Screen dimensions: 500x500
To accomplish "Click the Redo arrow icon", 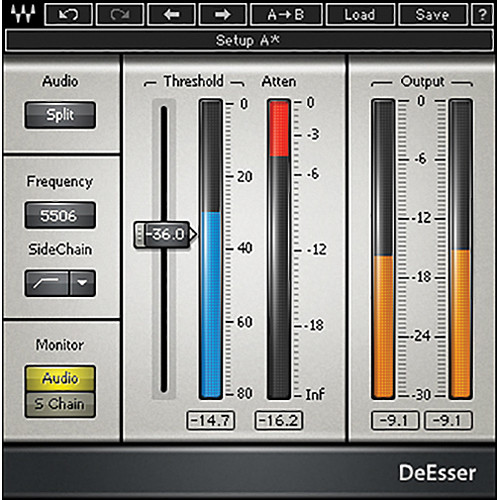I will 120,14.
